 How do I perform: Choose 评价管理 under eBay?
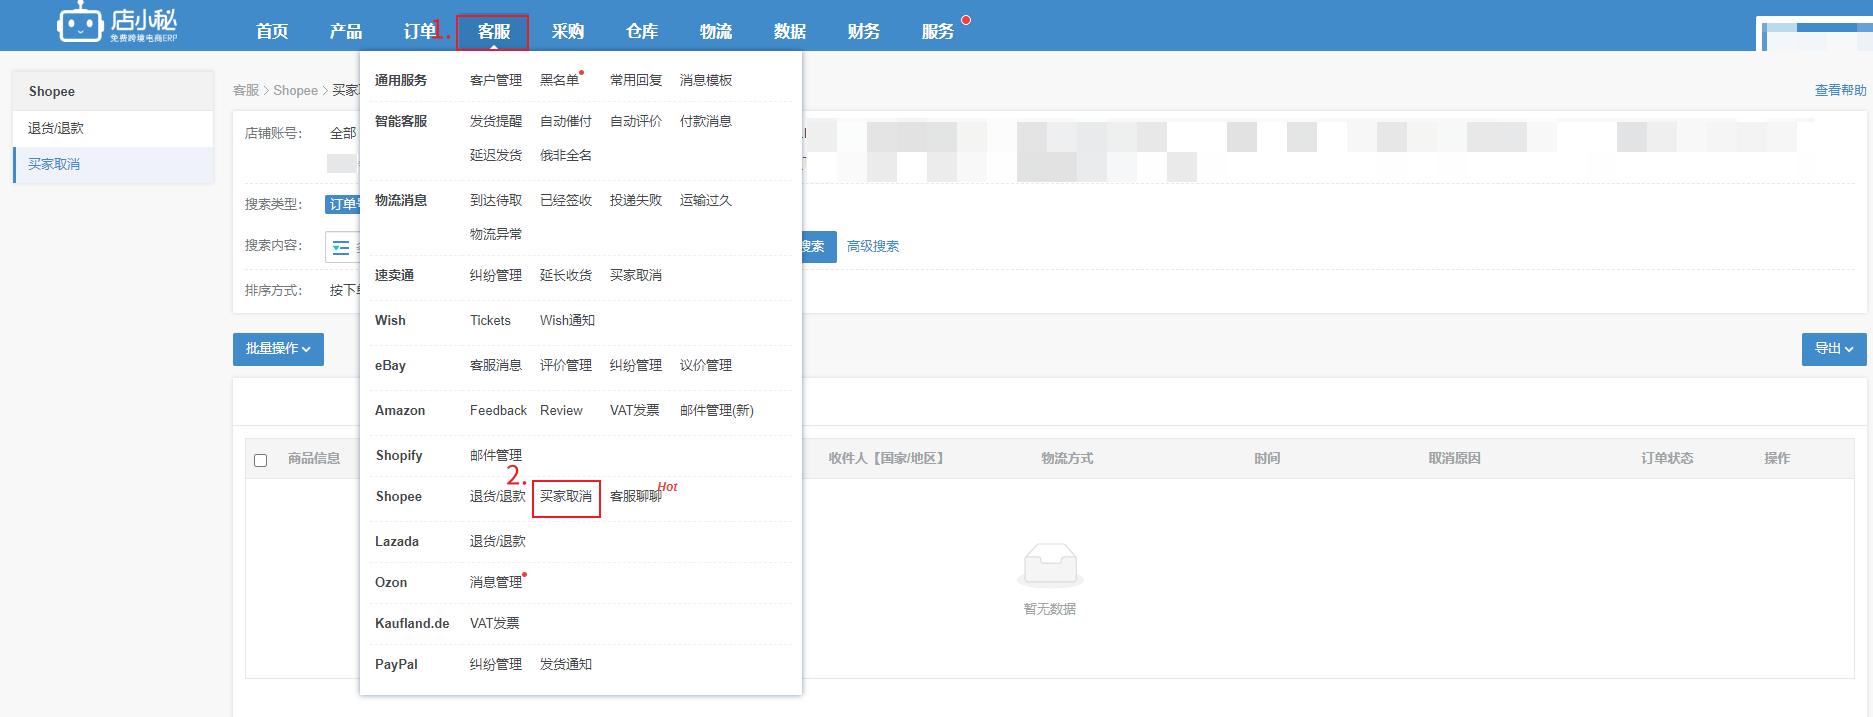click(566, 365)
